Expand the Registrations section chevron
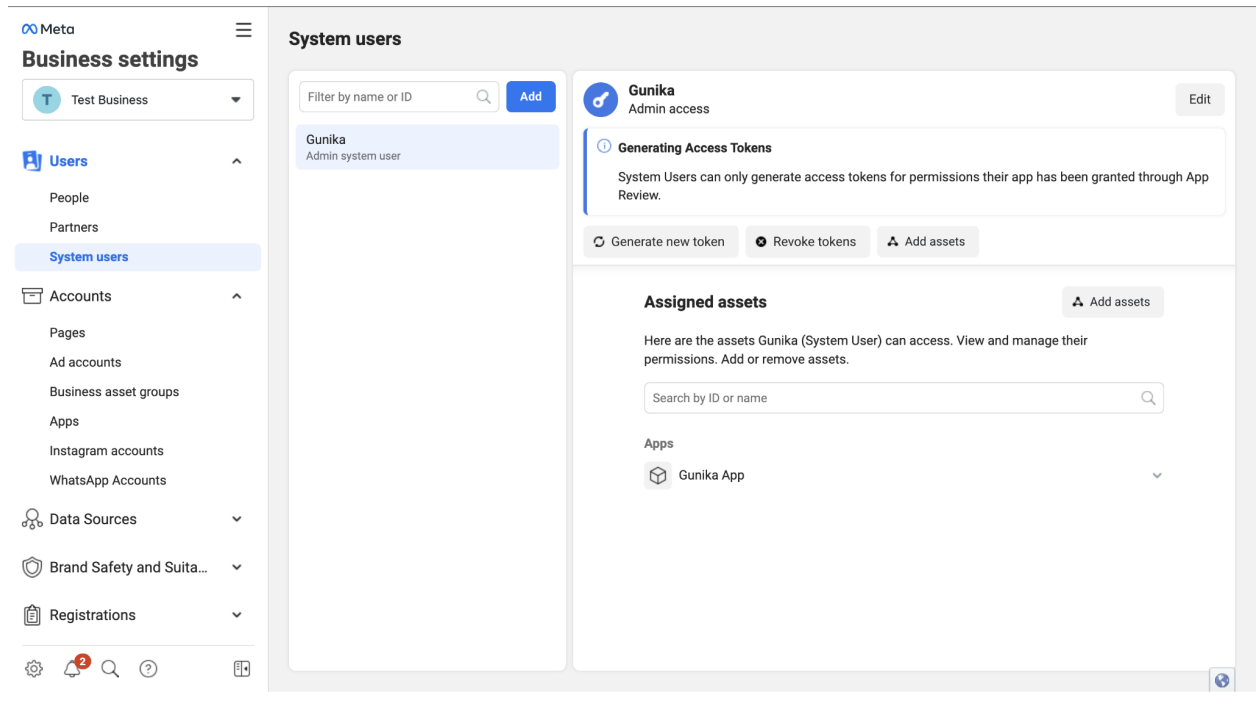 pyautogui.click(x=237, y=615)
